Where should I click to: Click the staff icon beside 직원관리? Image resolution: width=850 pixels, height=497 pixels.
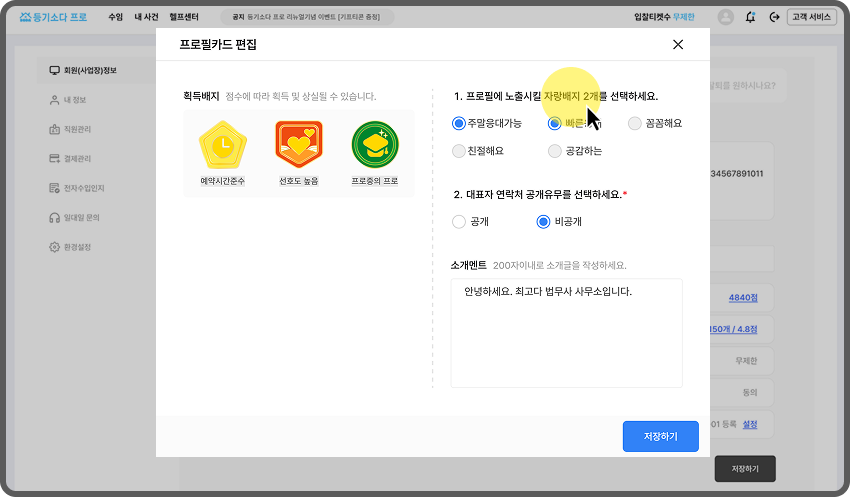click(x=54, y=129)
